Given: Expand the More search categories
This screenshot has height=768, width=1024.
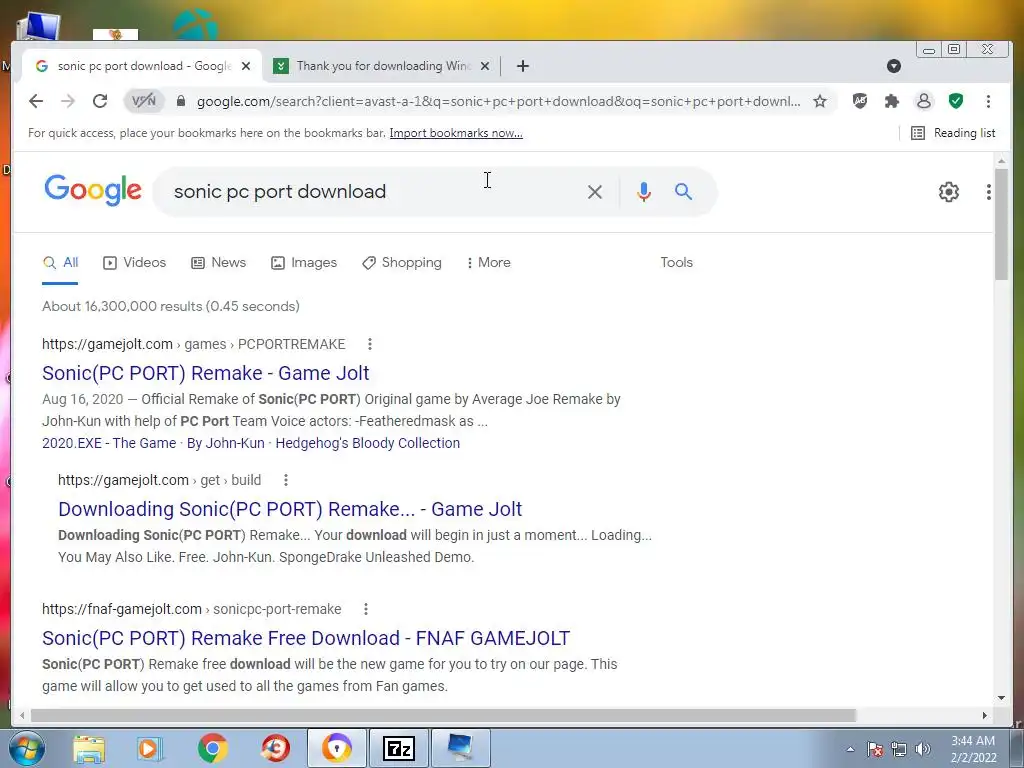Looking at the screenshot, I should [x=488, y=263].
